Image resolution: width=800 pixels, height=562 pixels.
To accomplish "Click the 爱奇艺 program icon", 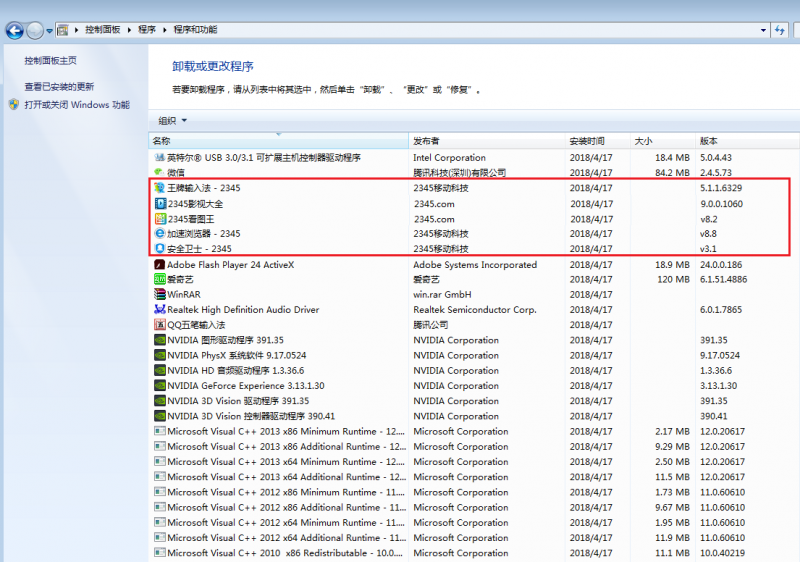I will pos(160,279).
